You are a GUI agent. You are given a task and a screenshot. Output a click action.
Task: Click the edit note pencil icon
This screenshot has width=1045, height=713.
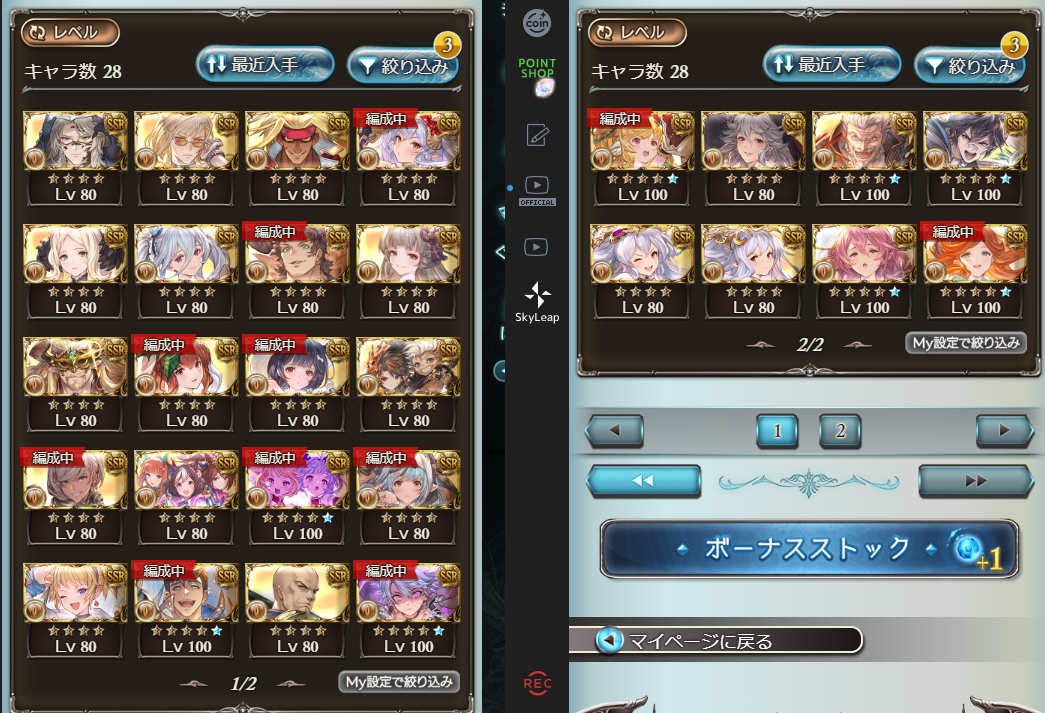click(x=537, y=135)
